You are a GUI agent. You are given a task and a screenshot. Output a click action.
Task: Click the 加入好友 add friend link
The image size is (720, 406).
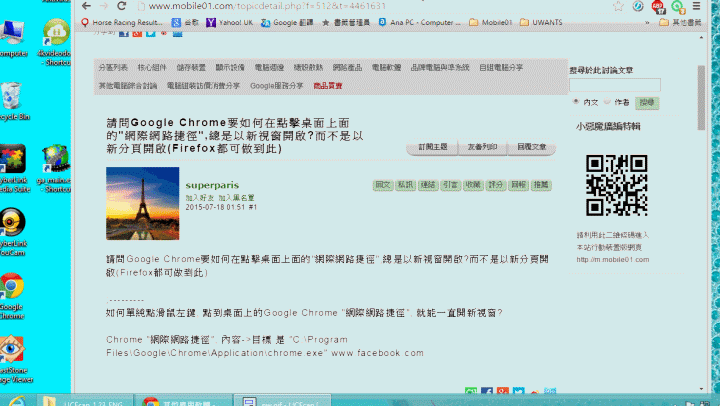point(200,197)
